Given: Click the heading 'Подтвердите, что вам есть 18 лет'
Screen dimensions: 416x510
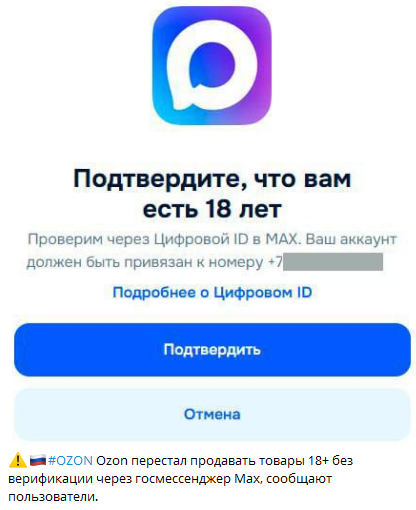Looking at the screenshot, I should [x=212, y=194].
